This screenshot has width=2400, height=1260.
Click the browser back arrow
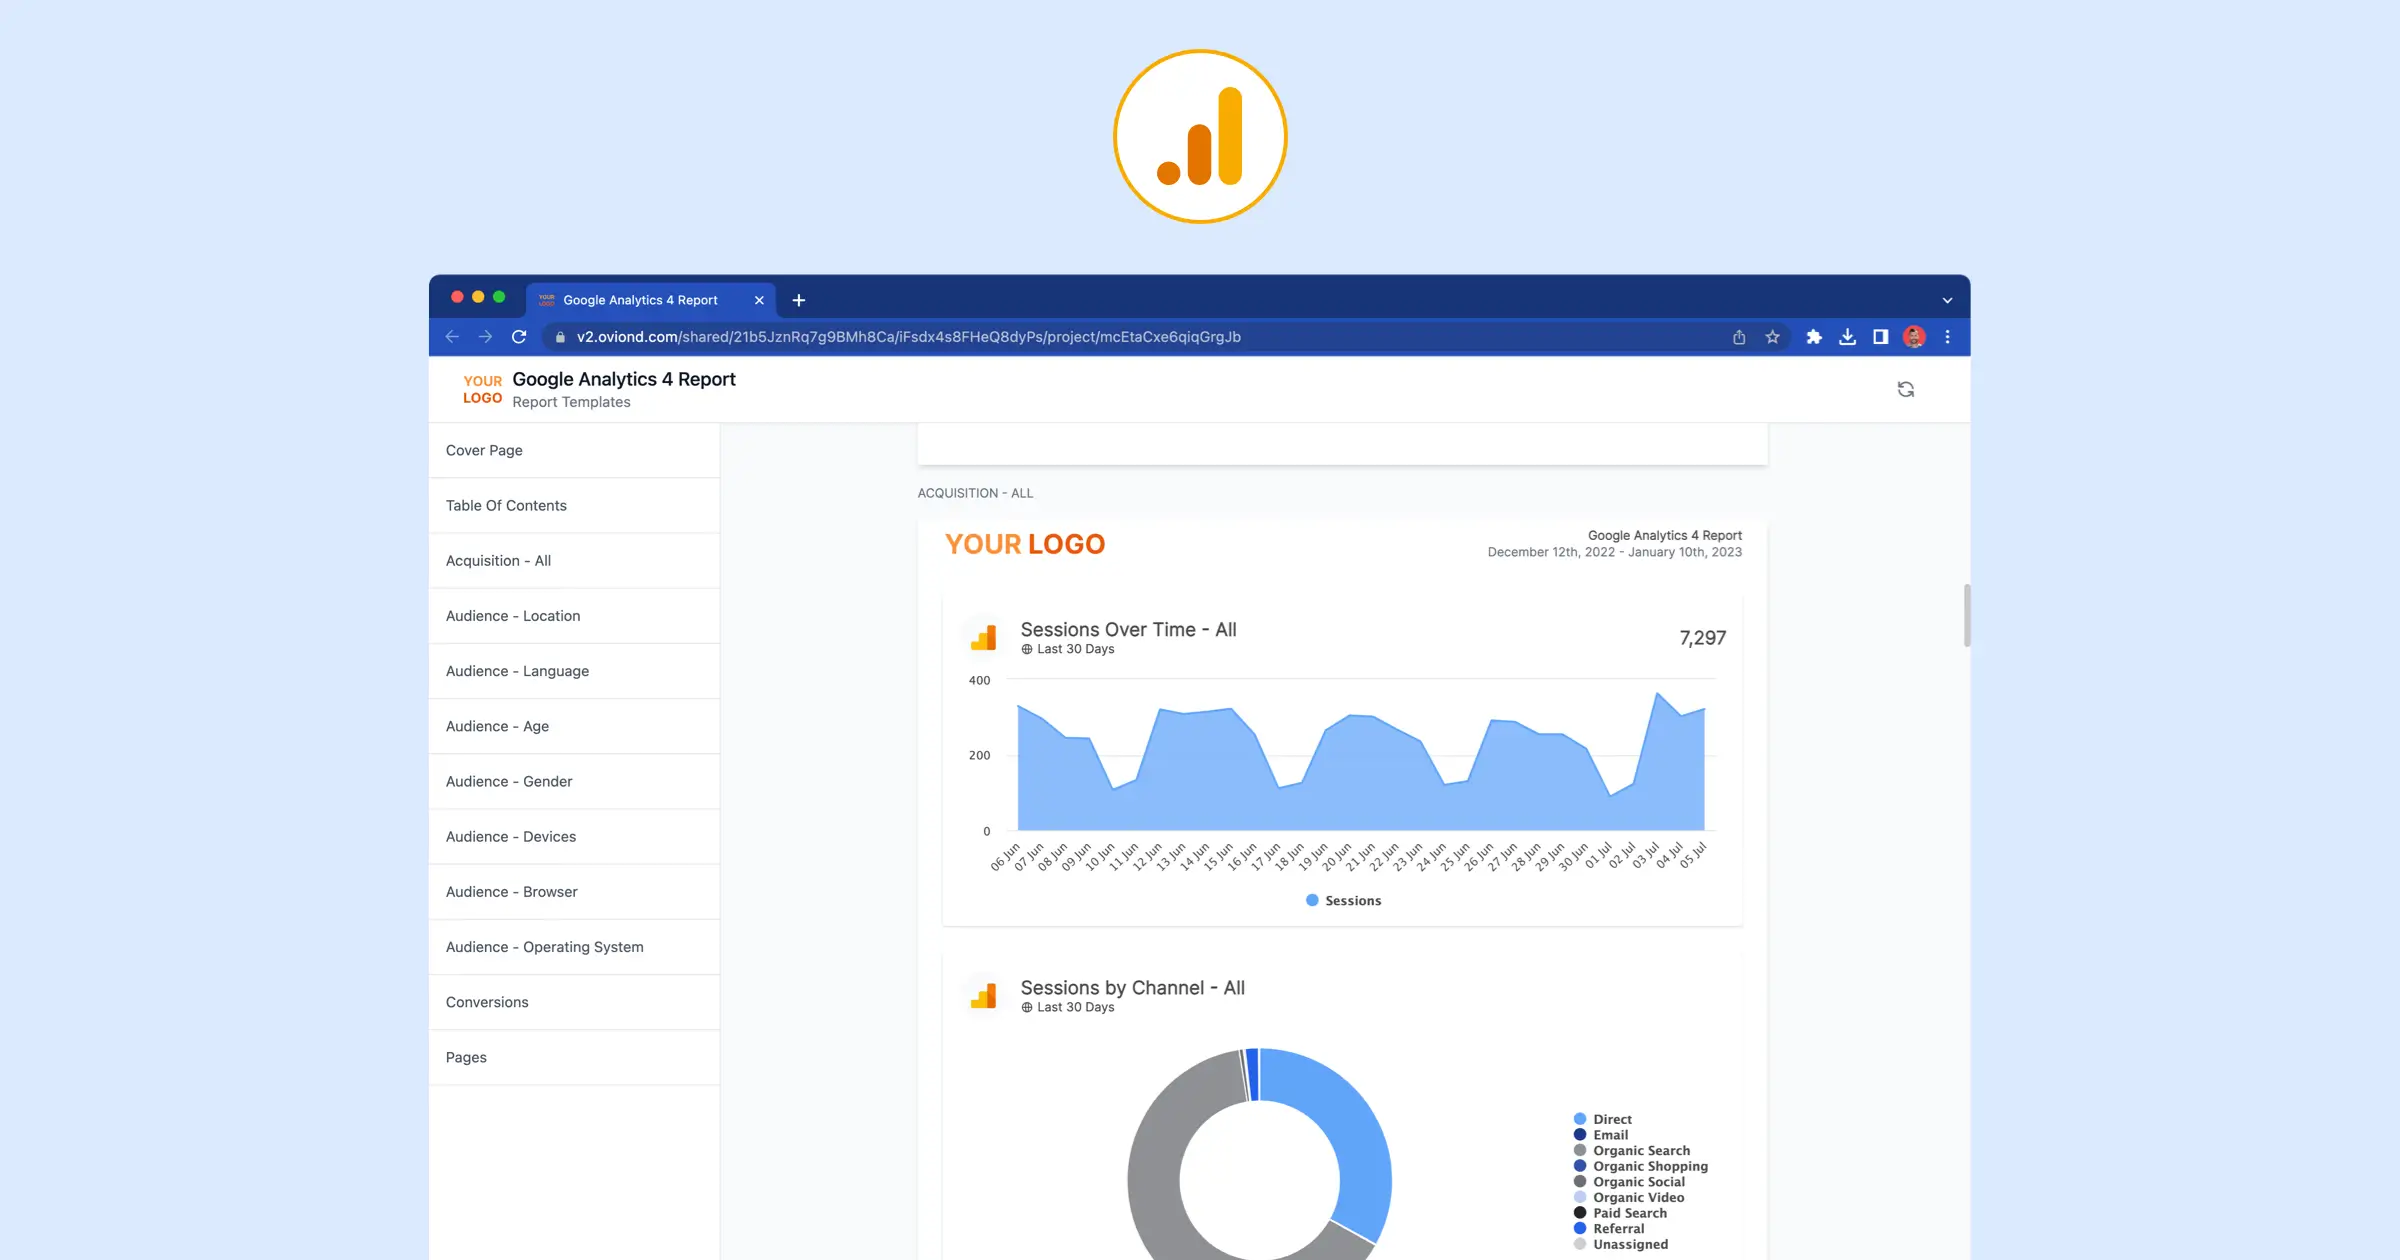tap(452, 337)
